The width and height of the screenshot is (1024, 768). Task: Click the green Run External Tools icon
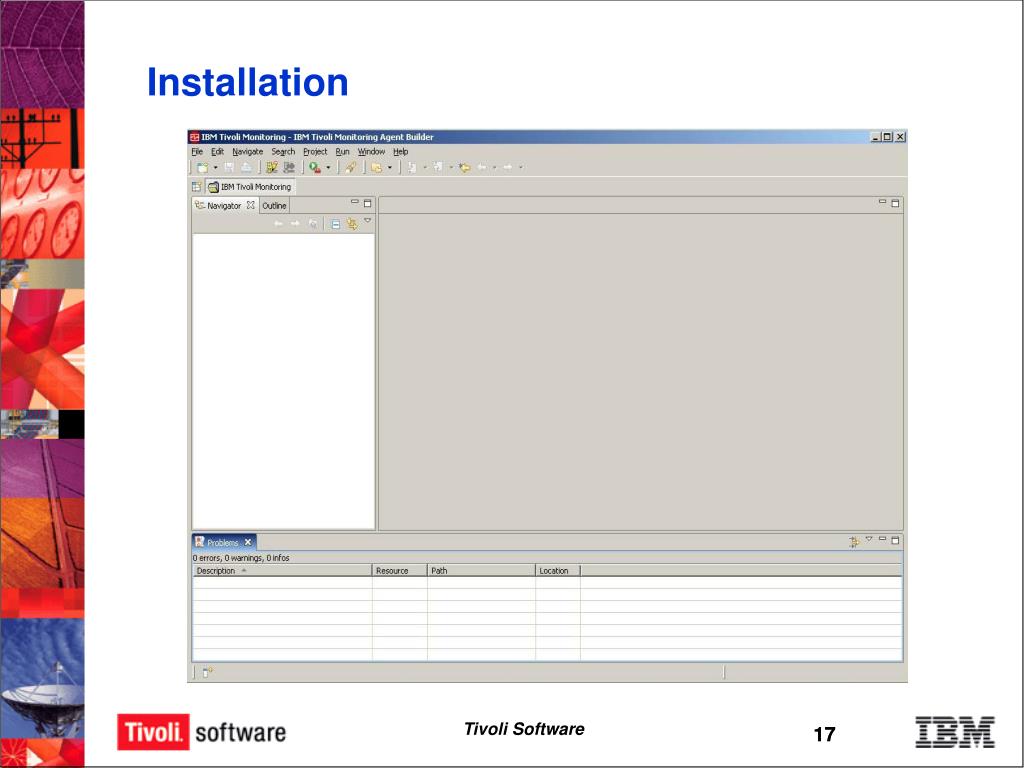pos(315,168)
